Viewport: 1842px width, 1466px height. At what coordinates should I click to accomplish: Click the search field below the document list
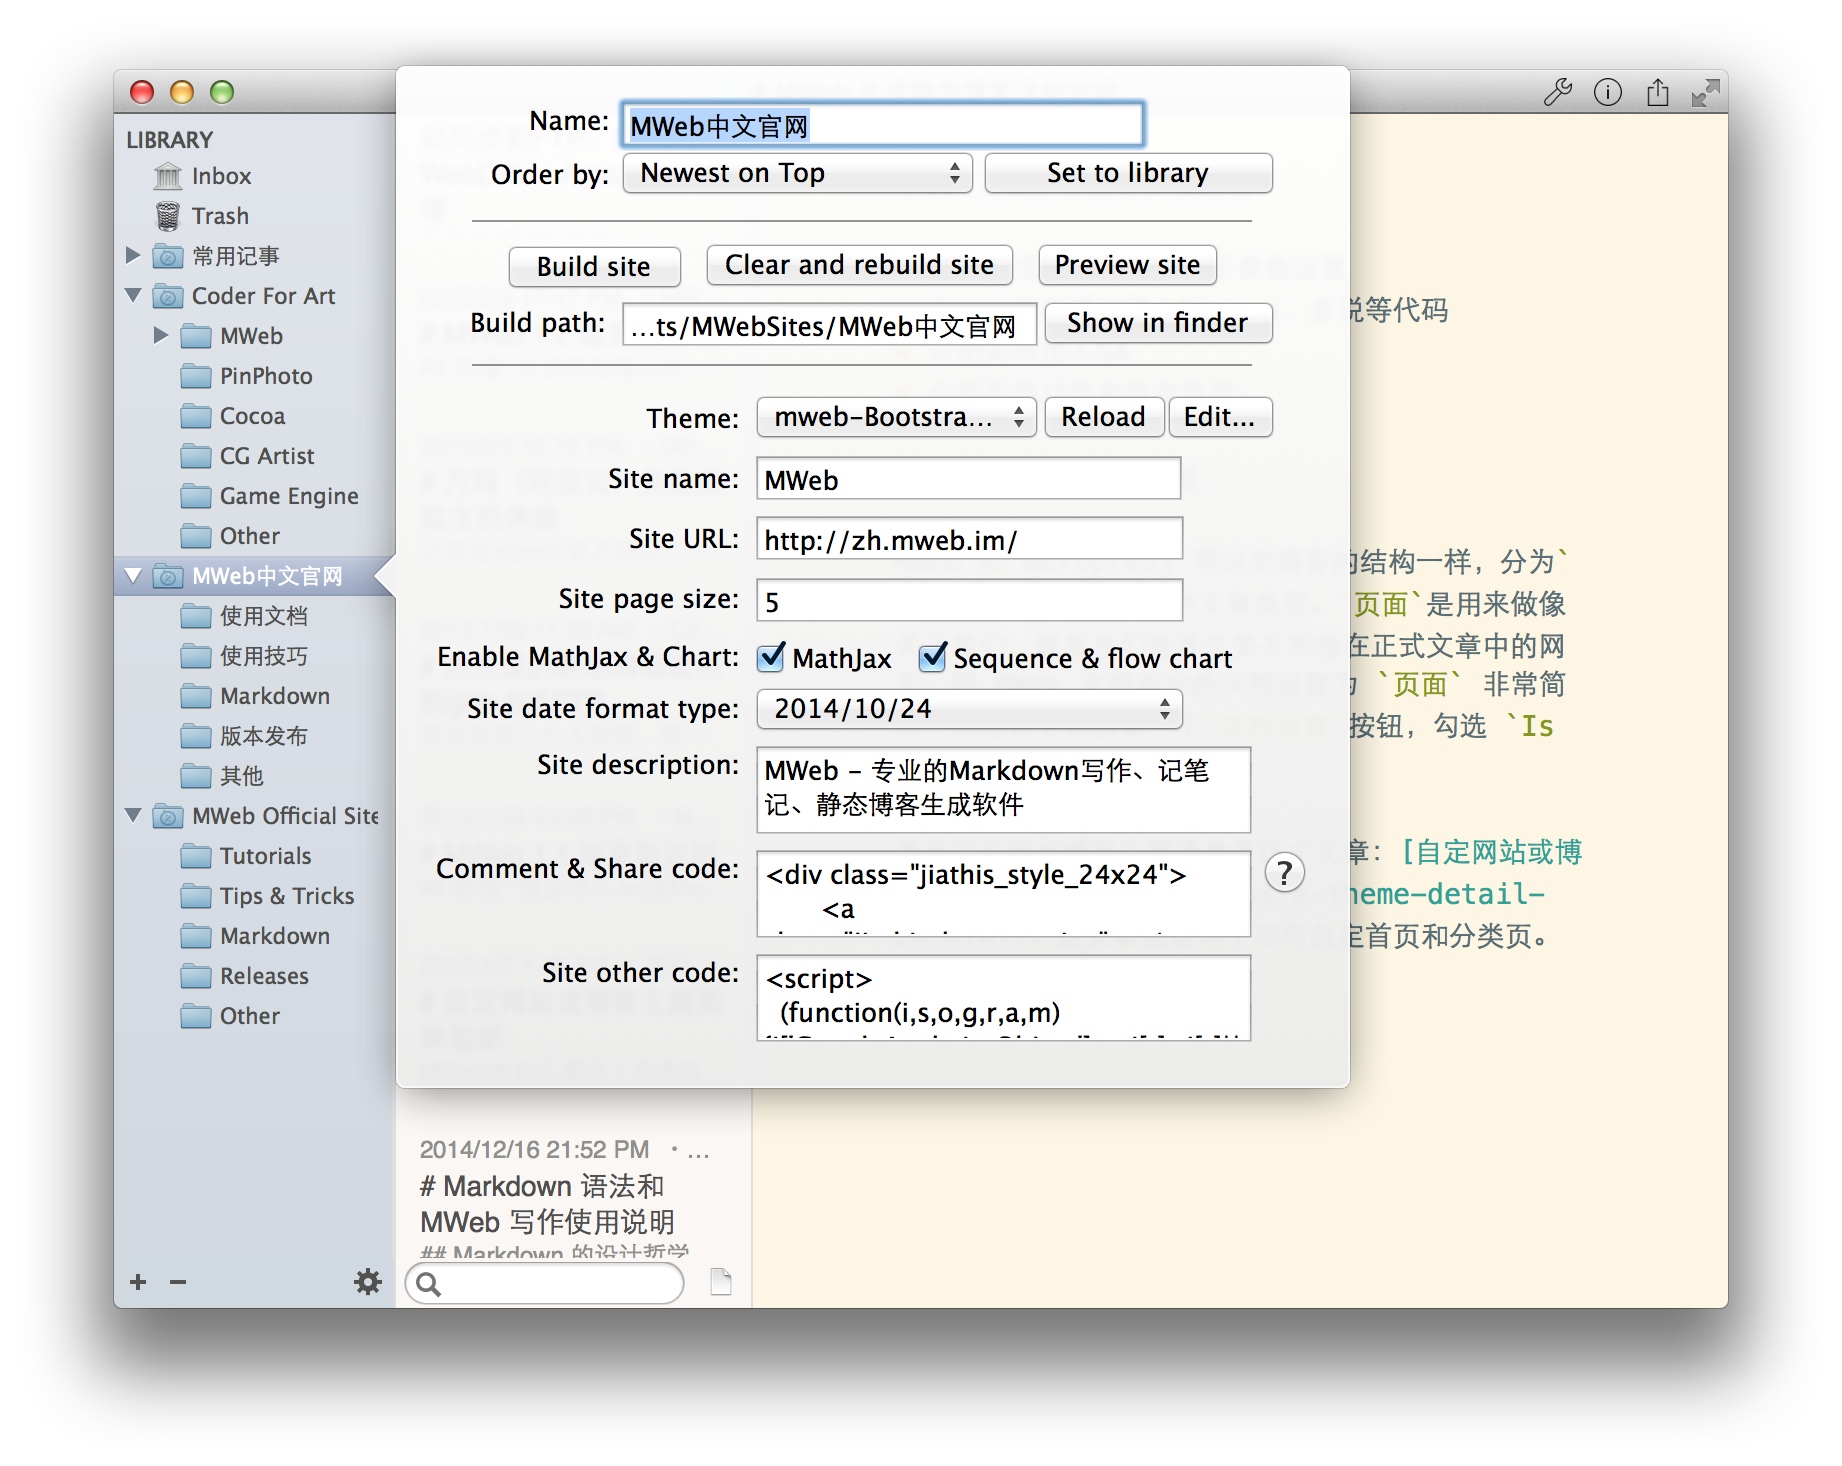point(545,1283)
